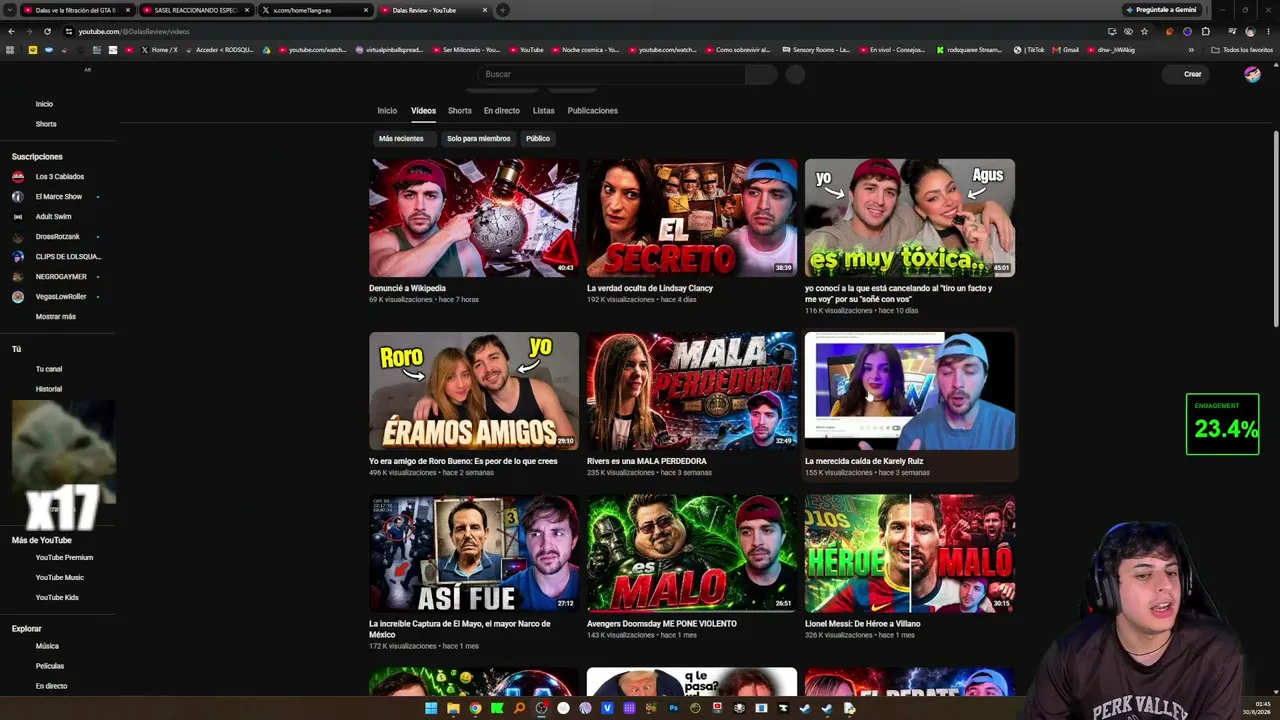Image resolution: width=1280 pixels, height=720 pixels.
Task: Open VegasLowRoller channel avatar
Action: (x=18, y=297)
